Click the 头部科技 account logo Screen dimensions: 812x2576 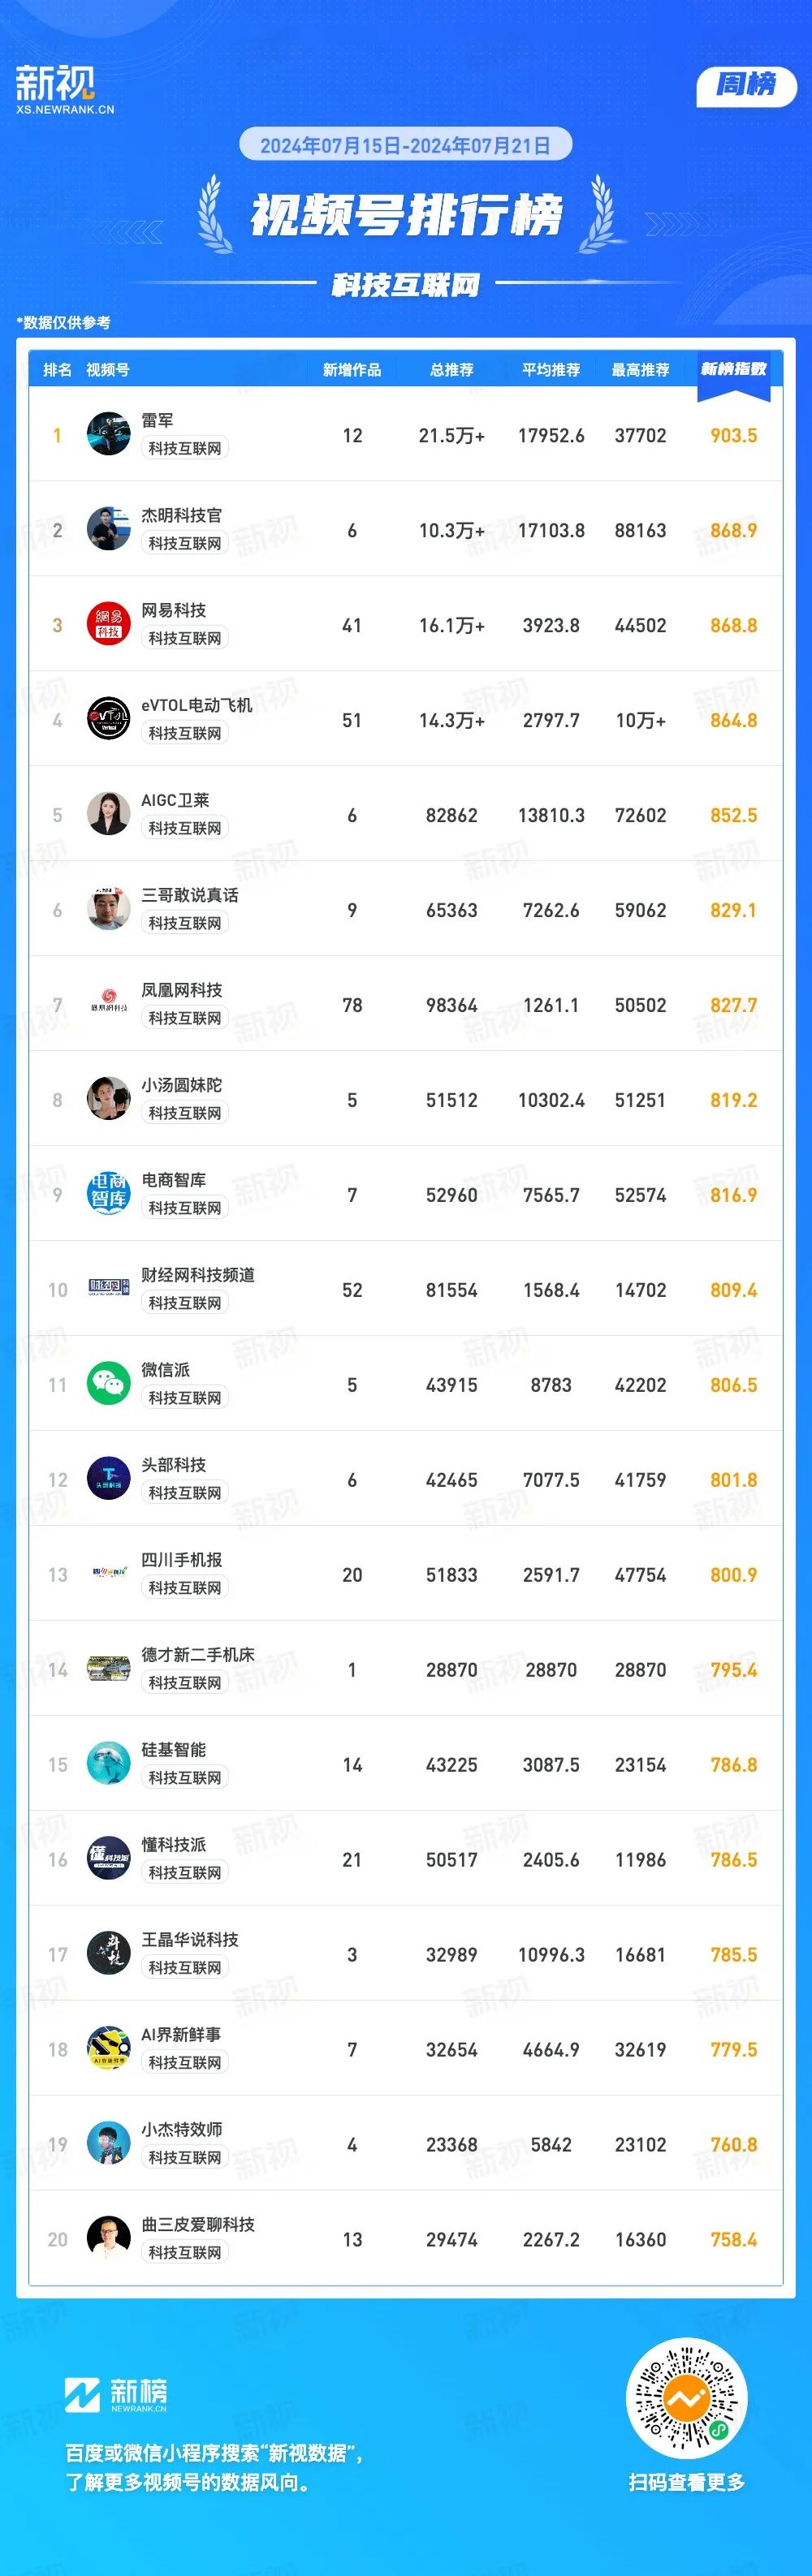point(108,1479)
